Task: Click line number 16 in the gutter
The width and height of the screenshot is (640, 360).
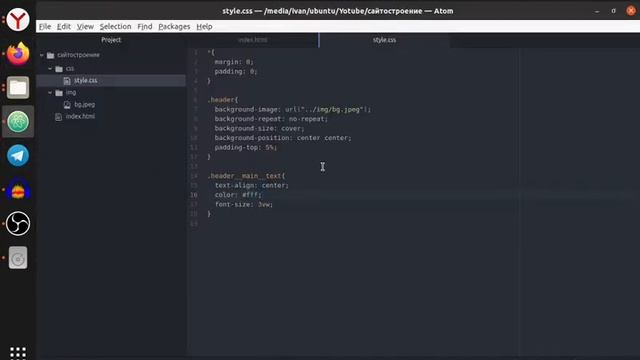Action: coord(194,195)
